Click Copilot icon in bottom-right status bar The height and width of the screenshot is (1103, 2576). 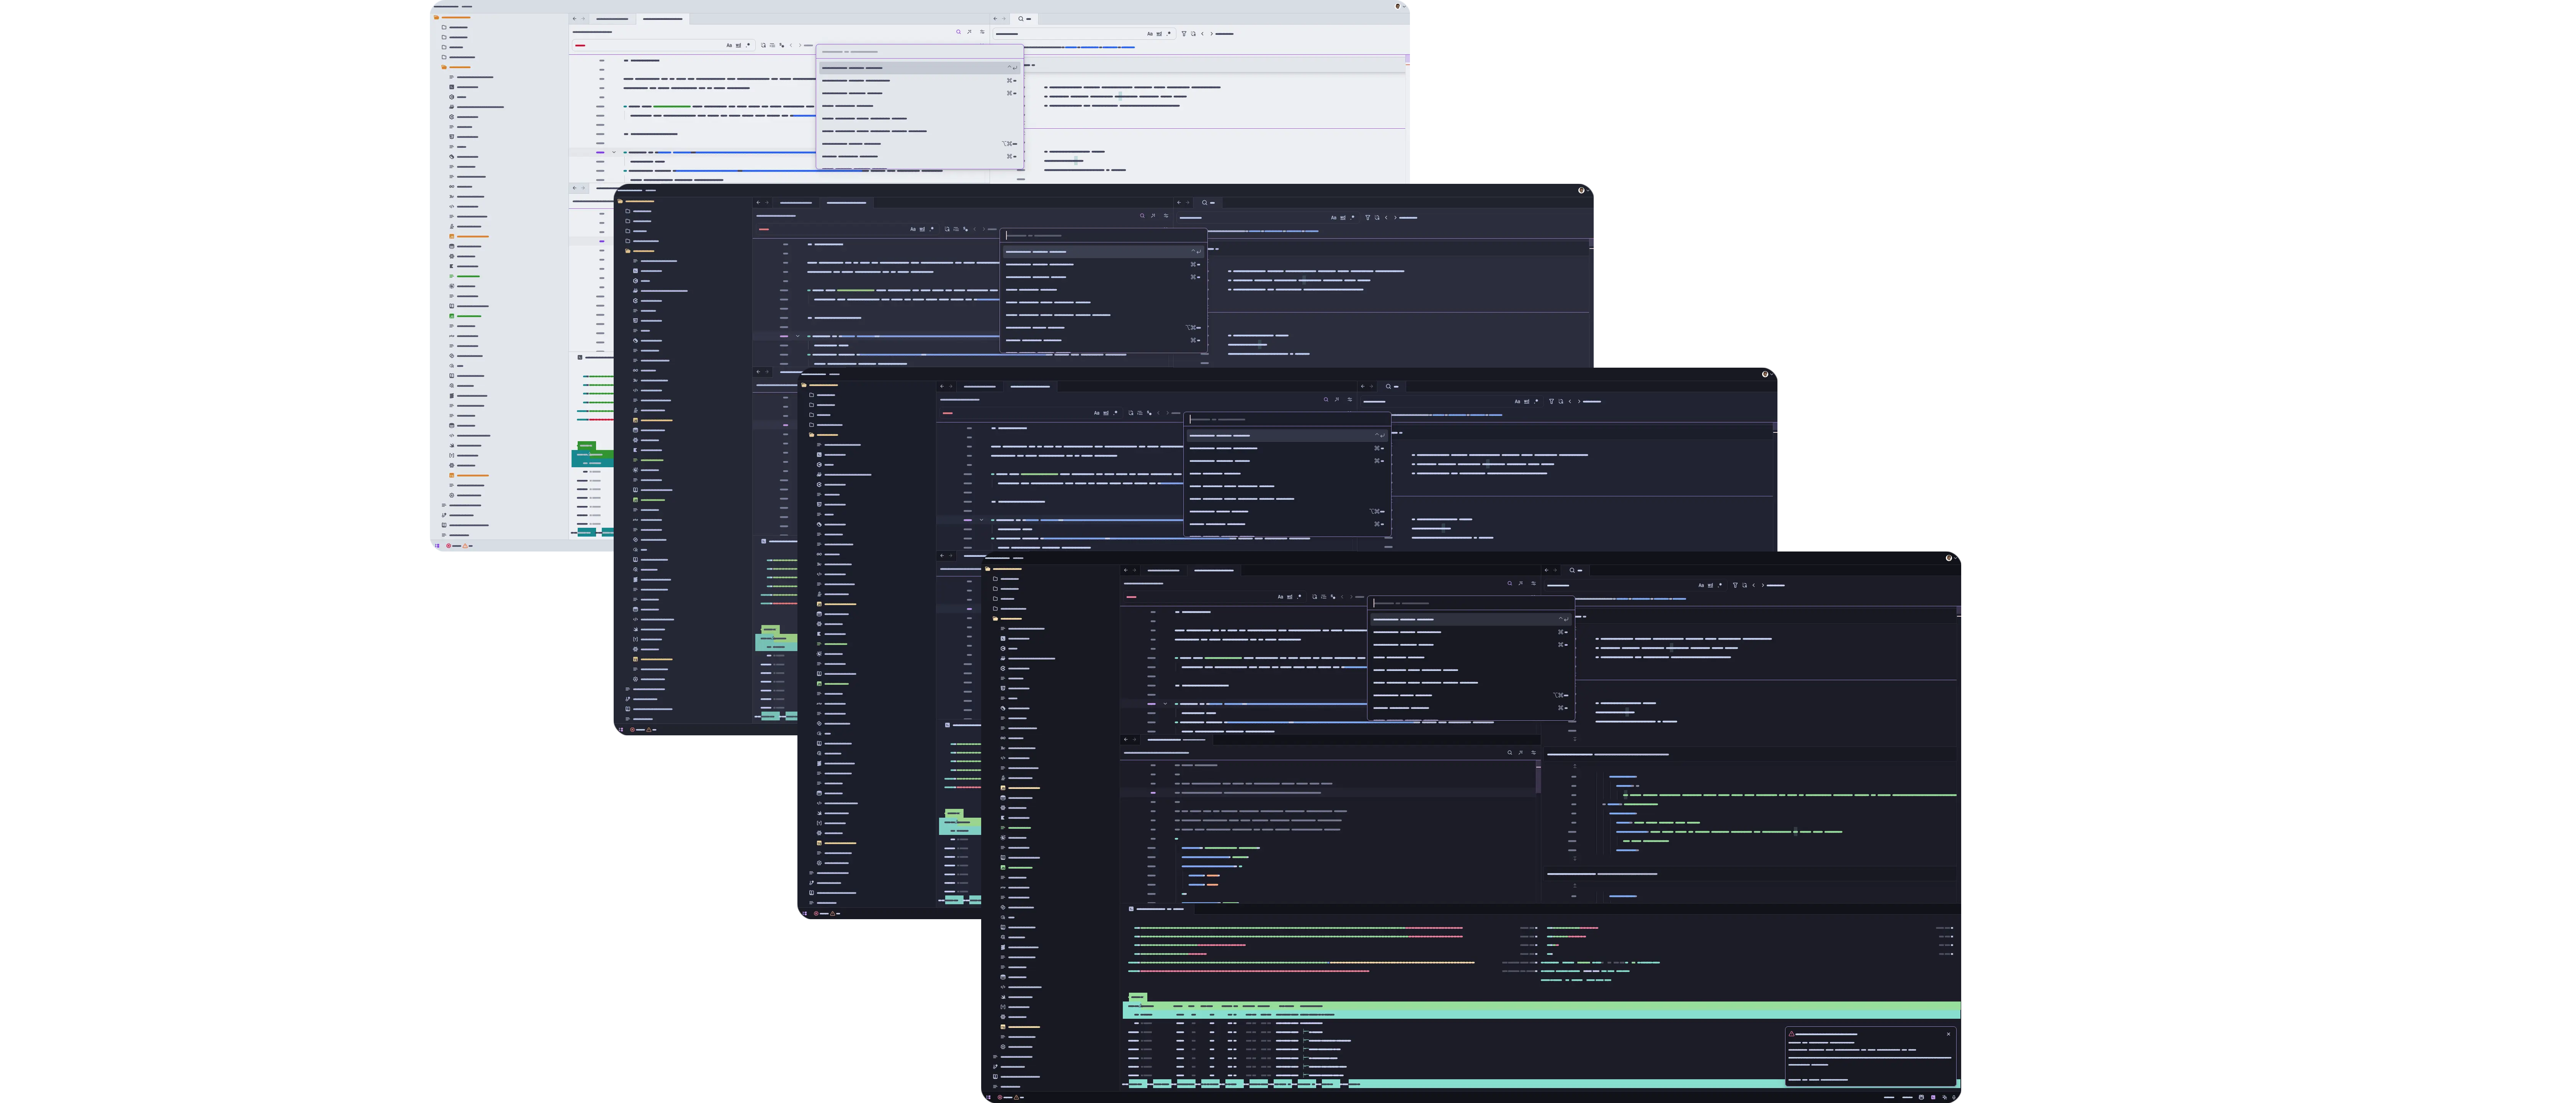coord(1921,1097)
